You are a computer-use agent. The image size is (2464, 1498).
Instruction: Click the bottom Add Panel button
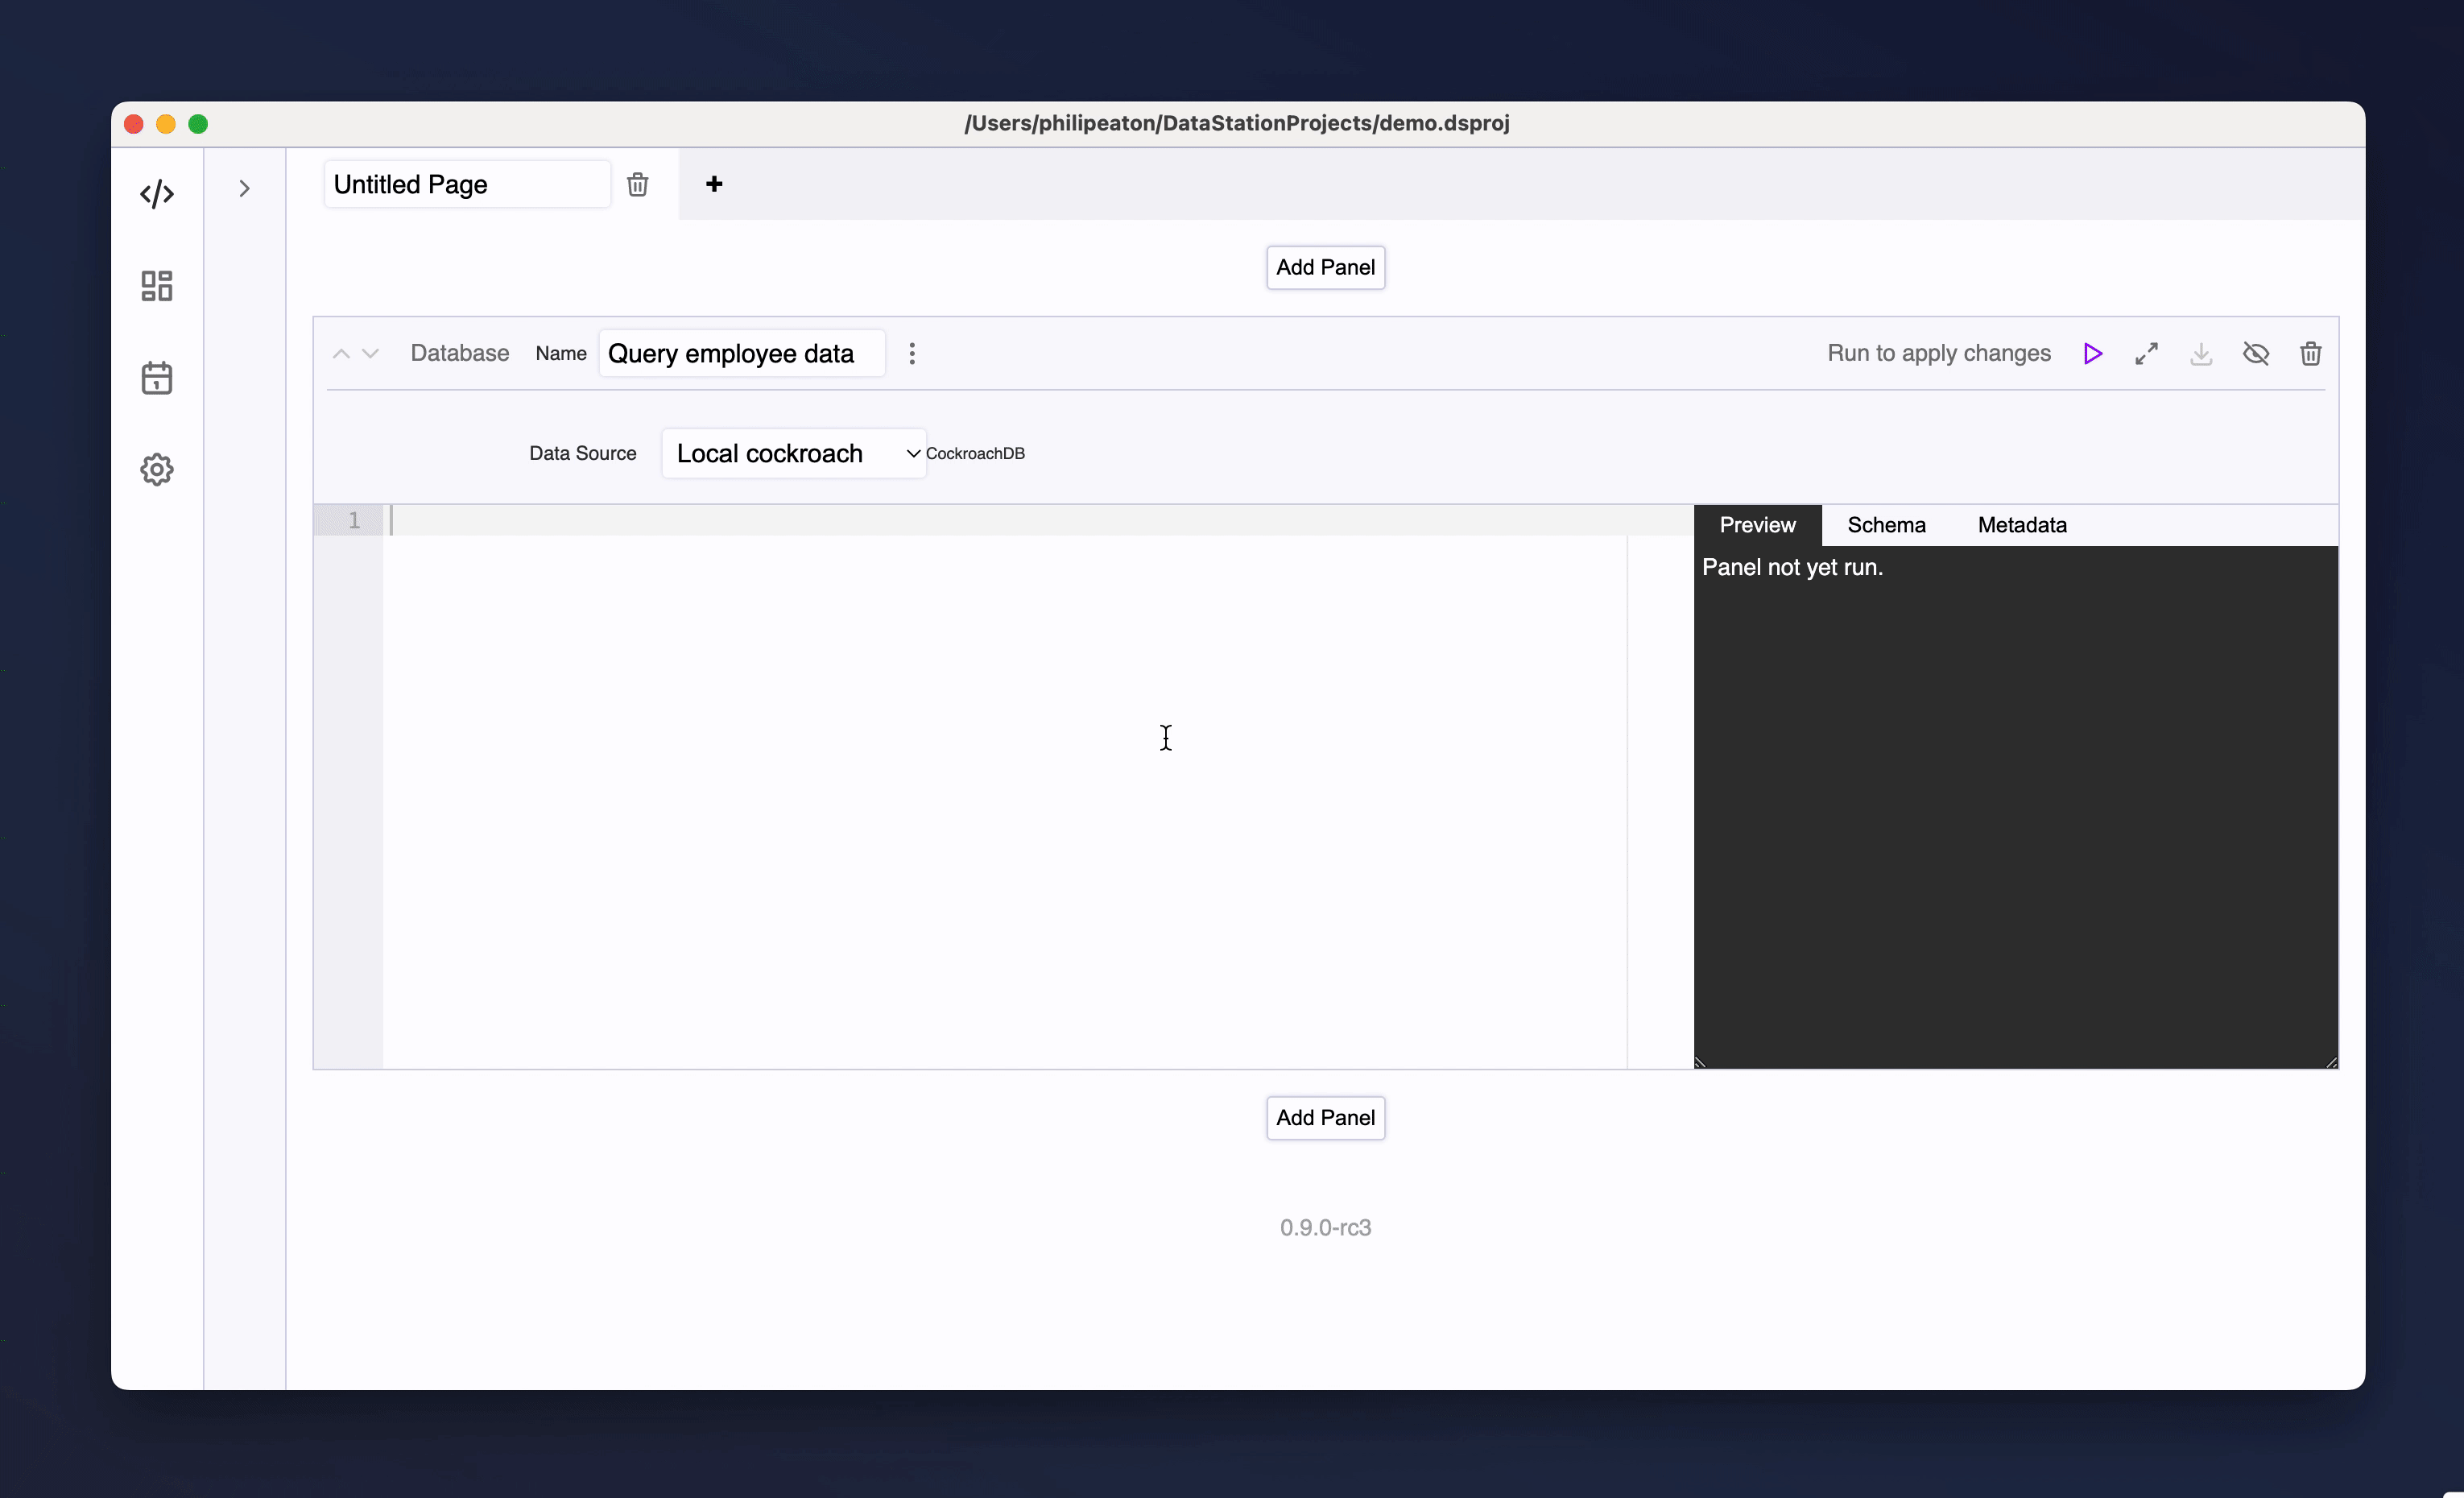[x=1325, y=1116]
